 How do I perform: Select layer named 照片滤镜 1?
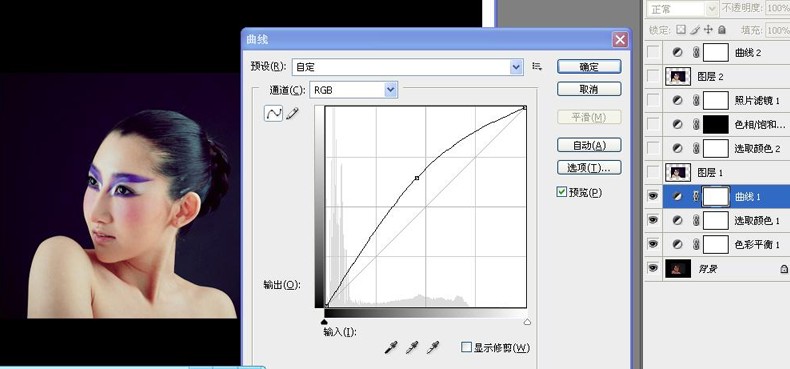(757, 101)
